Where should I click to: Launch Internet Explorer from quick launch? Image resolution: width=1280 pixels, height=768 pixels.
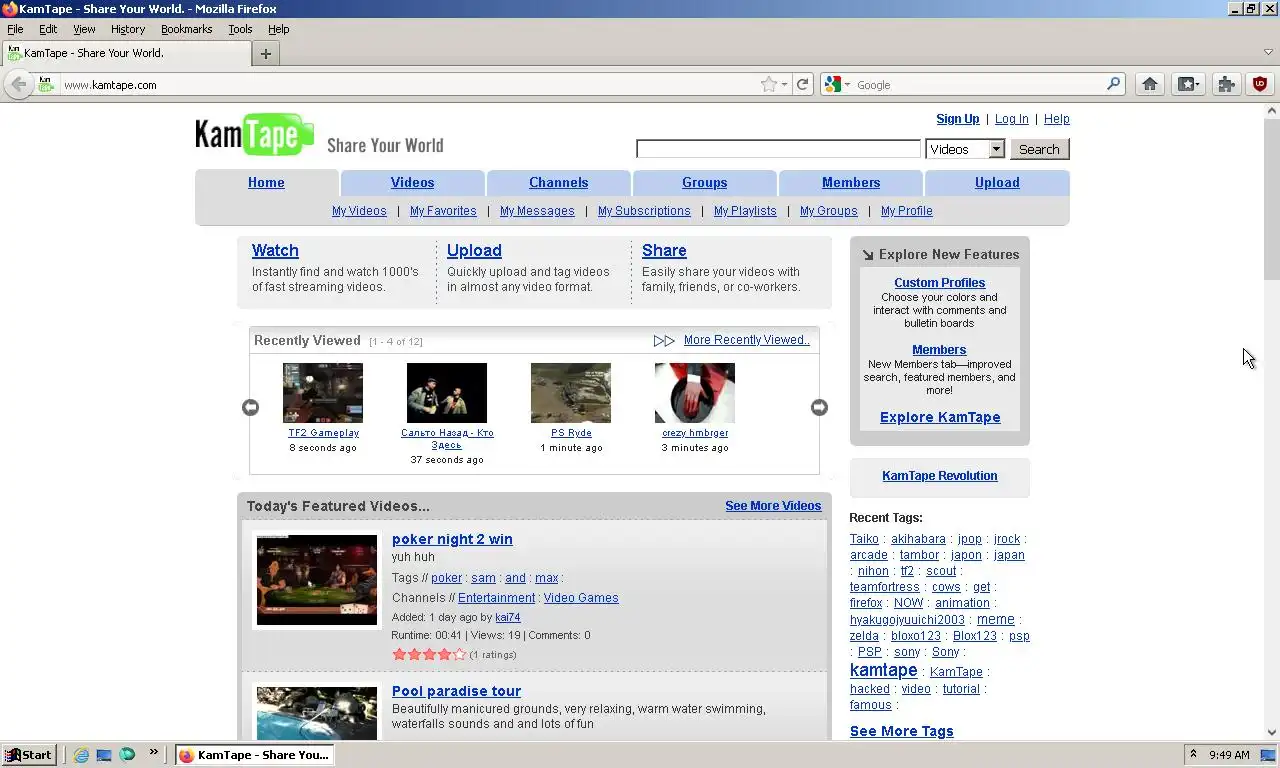pos(82,755)
